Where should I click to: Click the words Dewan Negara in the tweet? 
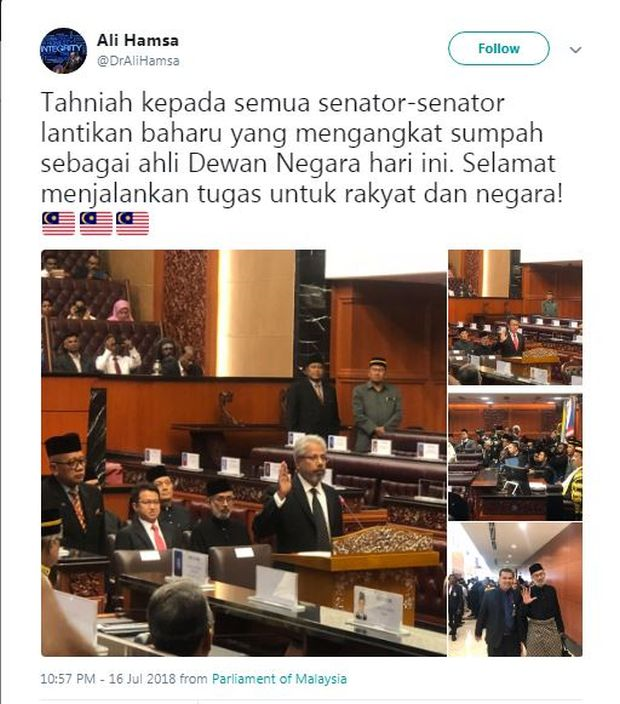point(274,163)
